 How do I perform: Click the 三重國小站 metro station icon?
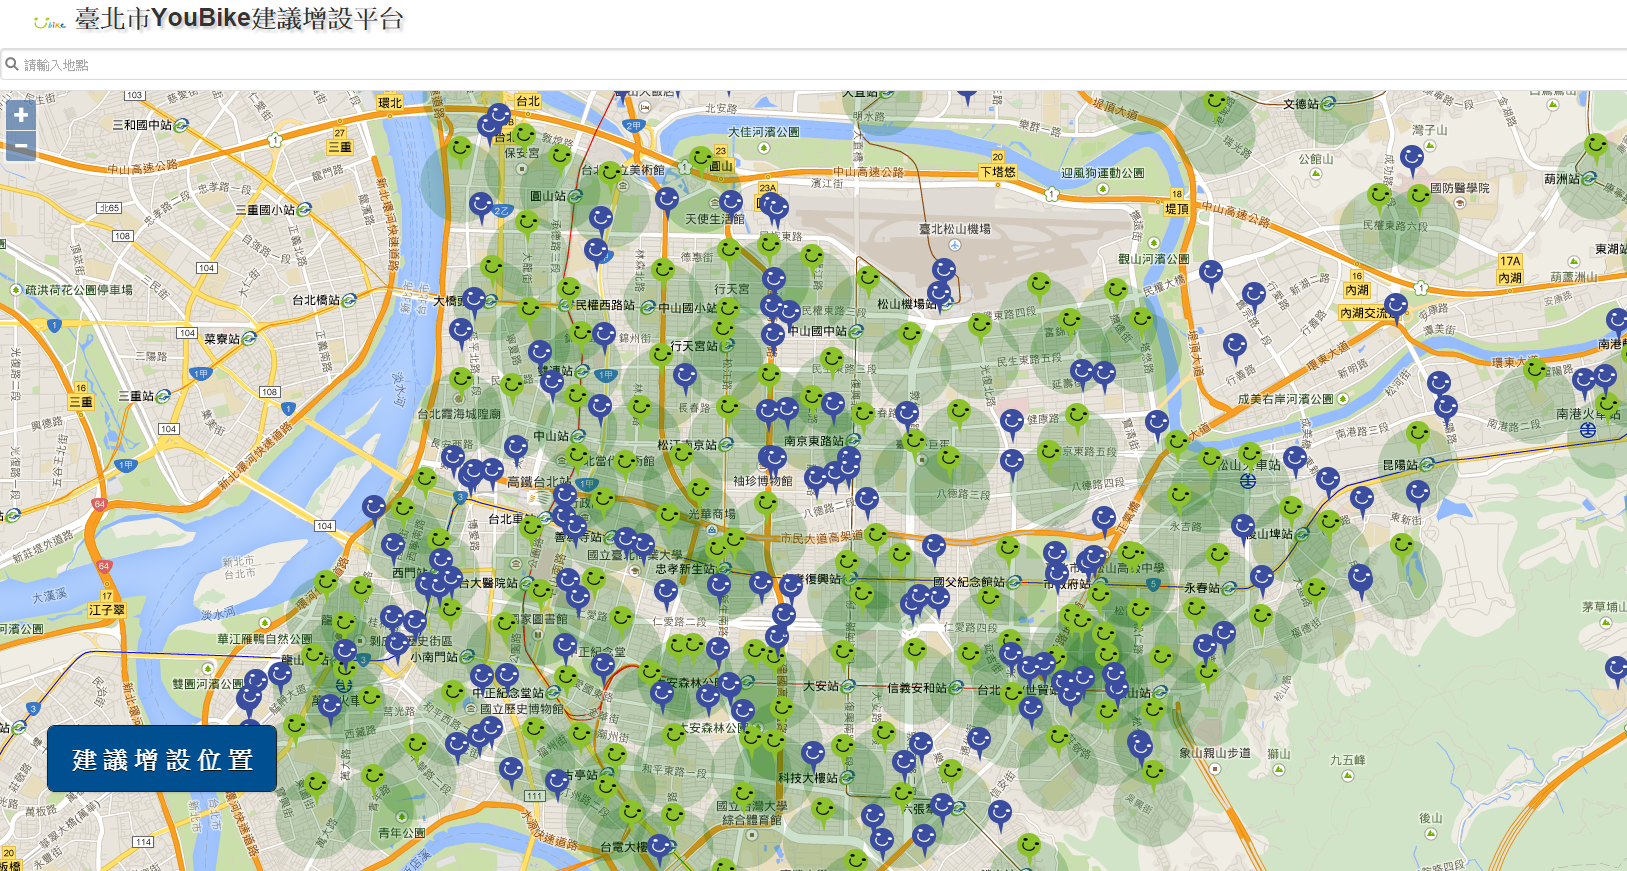pos(304,210)
